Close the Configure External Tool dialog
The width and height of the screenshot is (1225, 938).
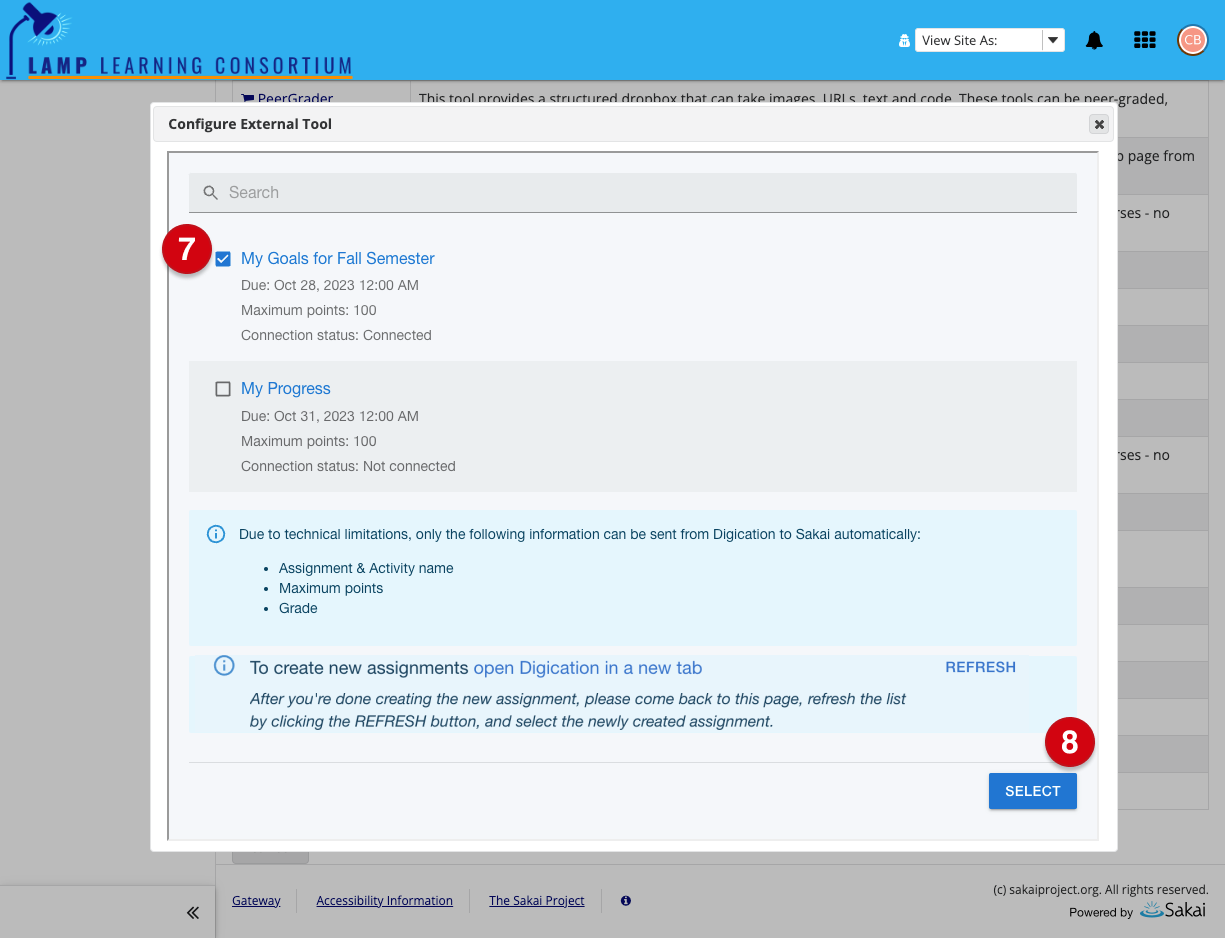(x=1099, y=124)
